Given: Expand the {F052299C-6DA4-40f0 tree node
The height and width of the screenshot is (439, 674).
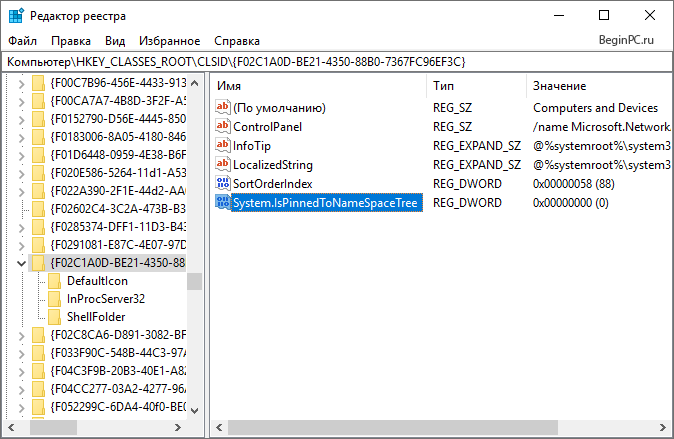Looking at the screenshot, I should tap(21, 408).
